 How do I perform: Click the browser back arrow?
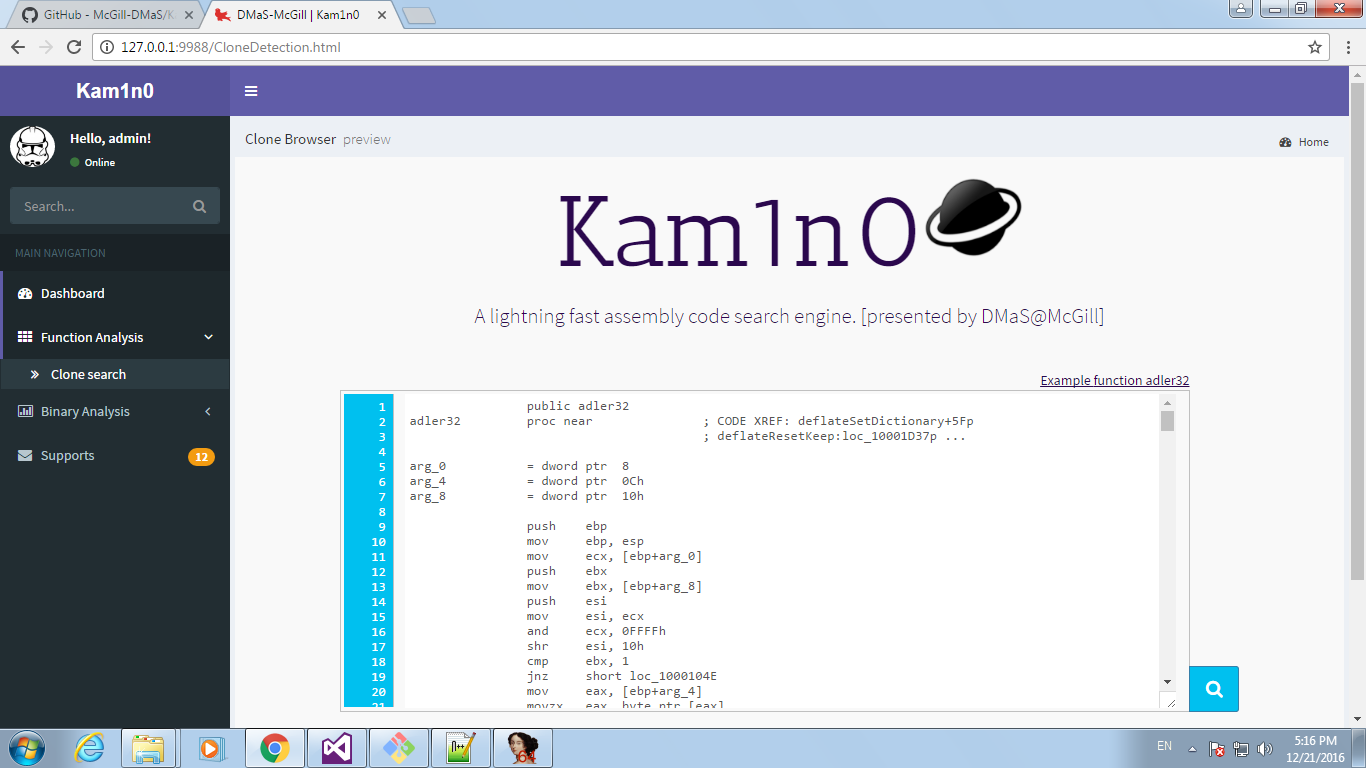18,47
